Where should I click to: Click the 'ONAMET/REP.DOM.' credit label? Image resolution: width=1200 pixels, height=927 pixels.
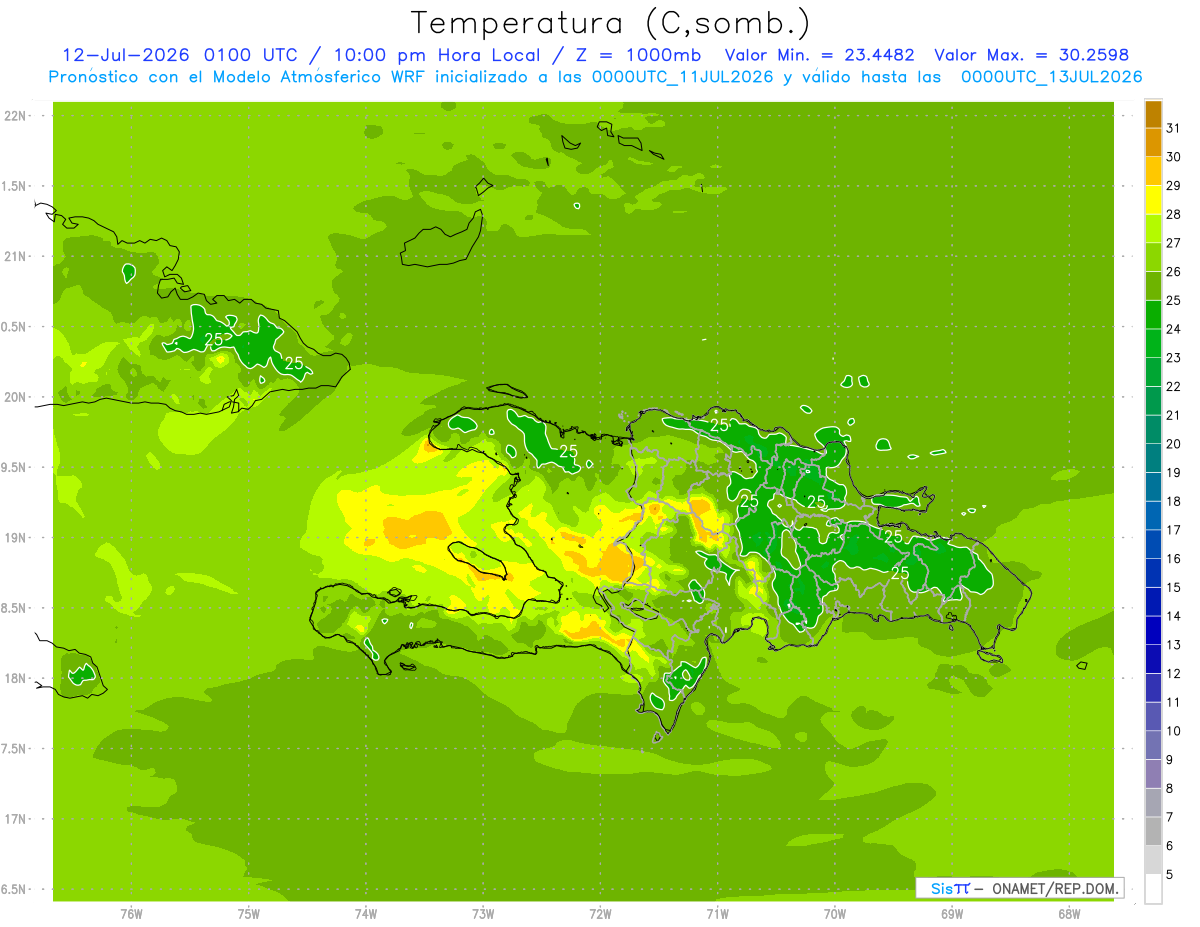(1055, 888)
